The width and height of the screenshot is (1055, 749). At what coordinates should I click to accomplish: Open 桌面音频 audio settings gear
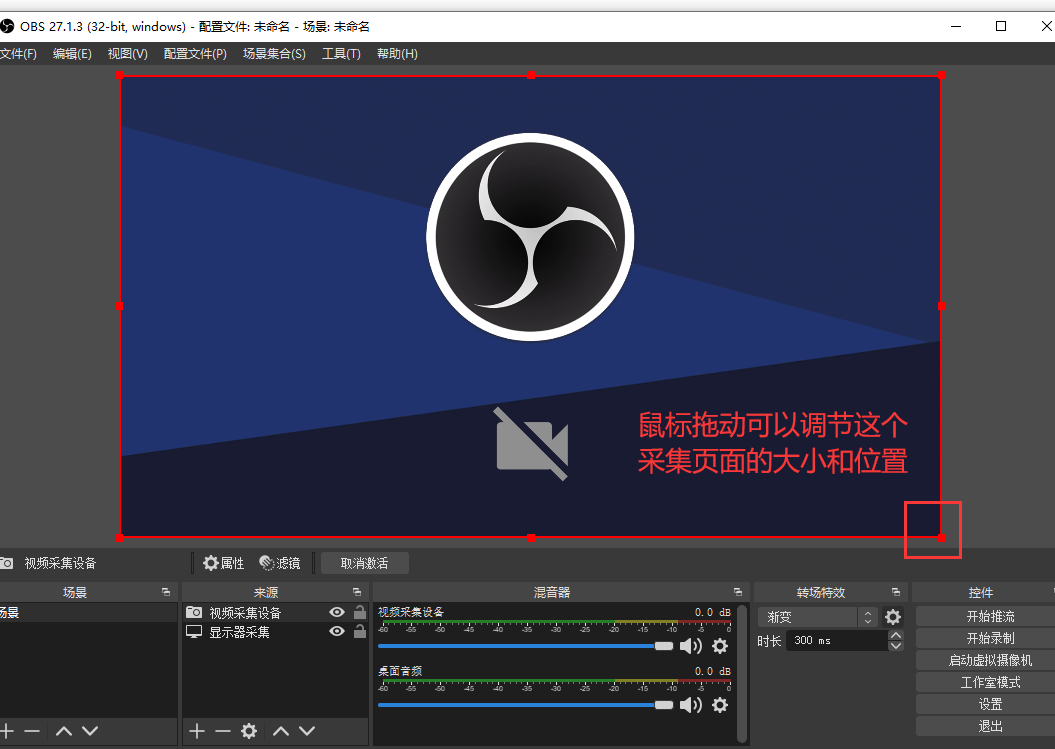coord(720,705)
